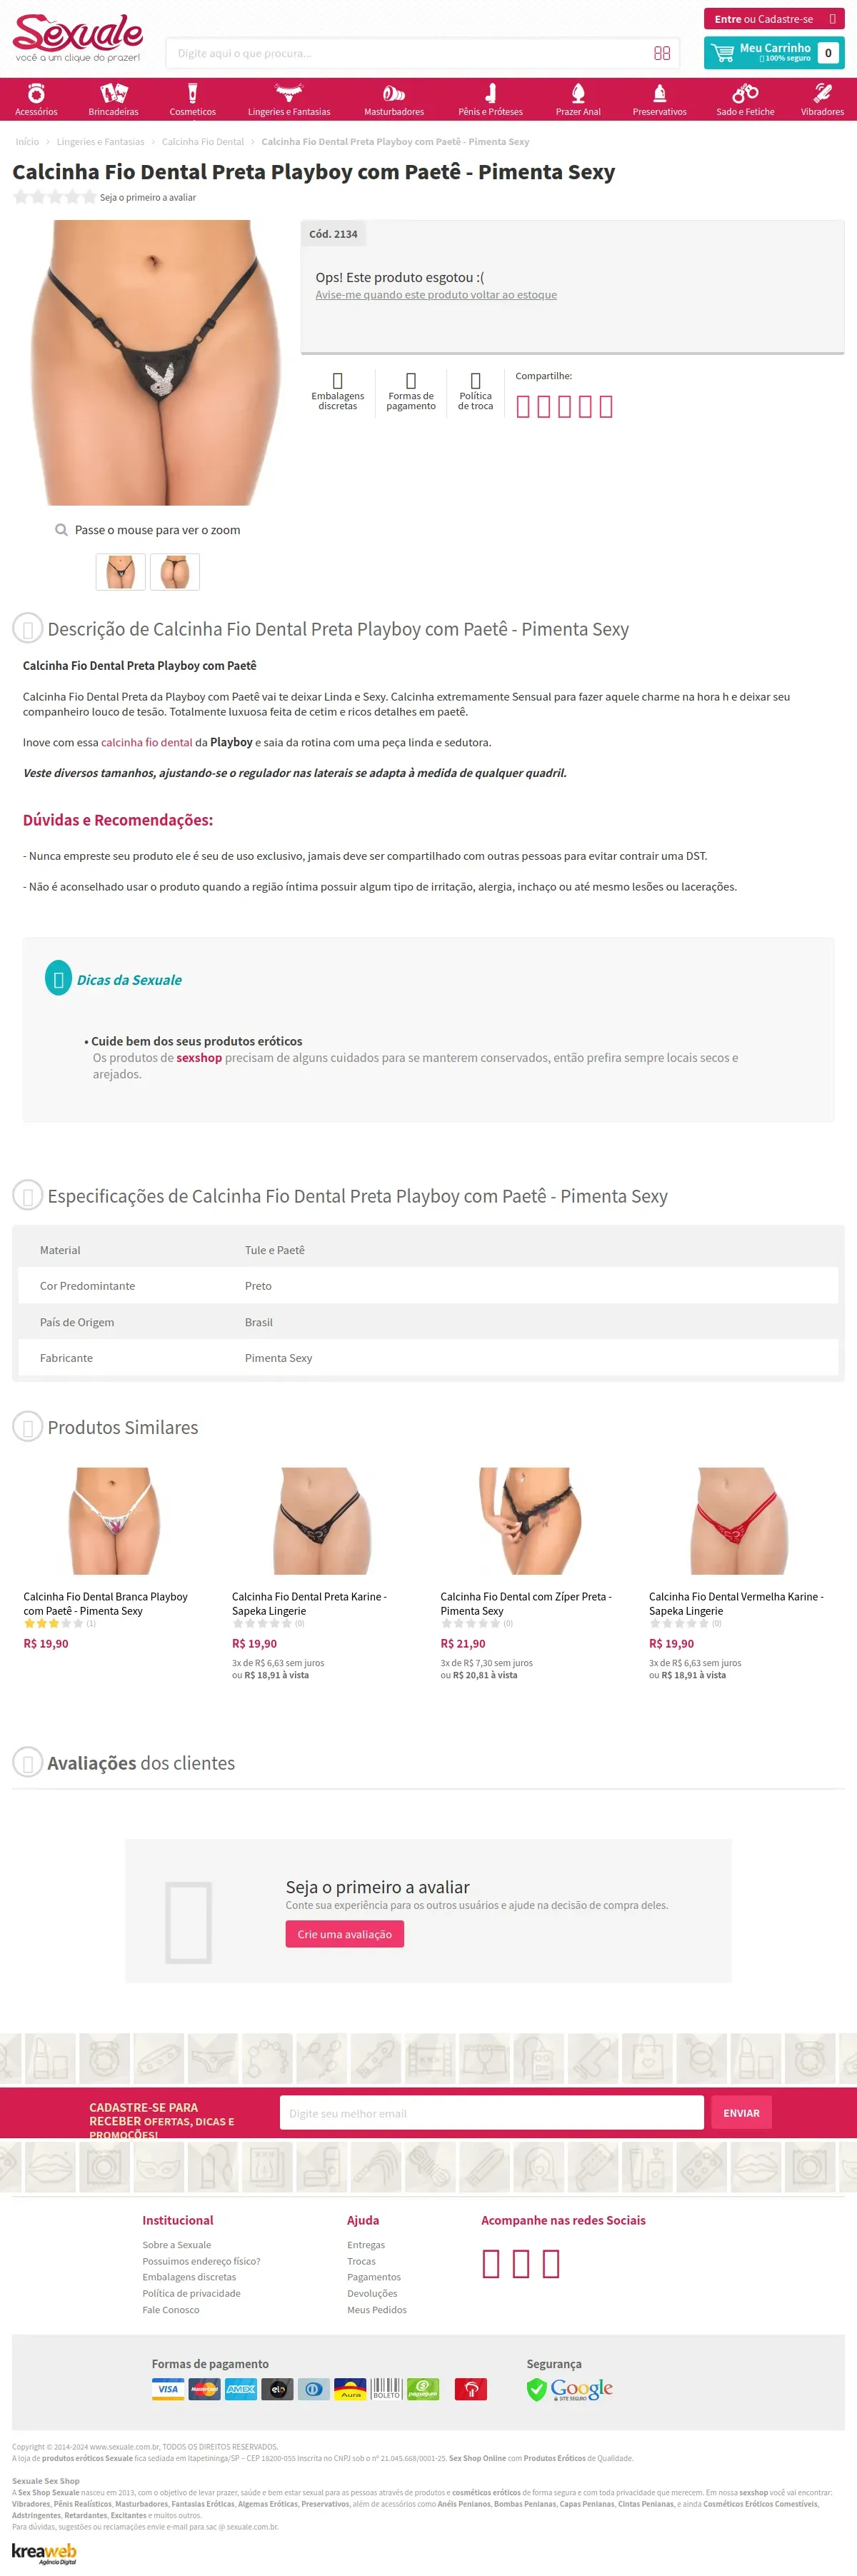Go to Lingeries e Fantasias category
The image size is (857, 2576).
tap(289, 99)
